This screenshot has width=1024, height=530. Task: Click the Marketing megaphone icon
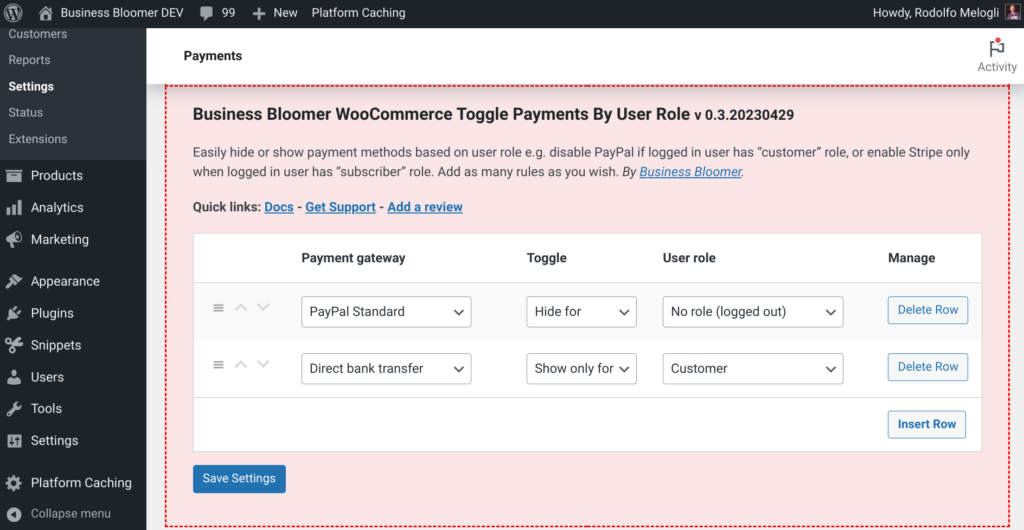[14, 240]
